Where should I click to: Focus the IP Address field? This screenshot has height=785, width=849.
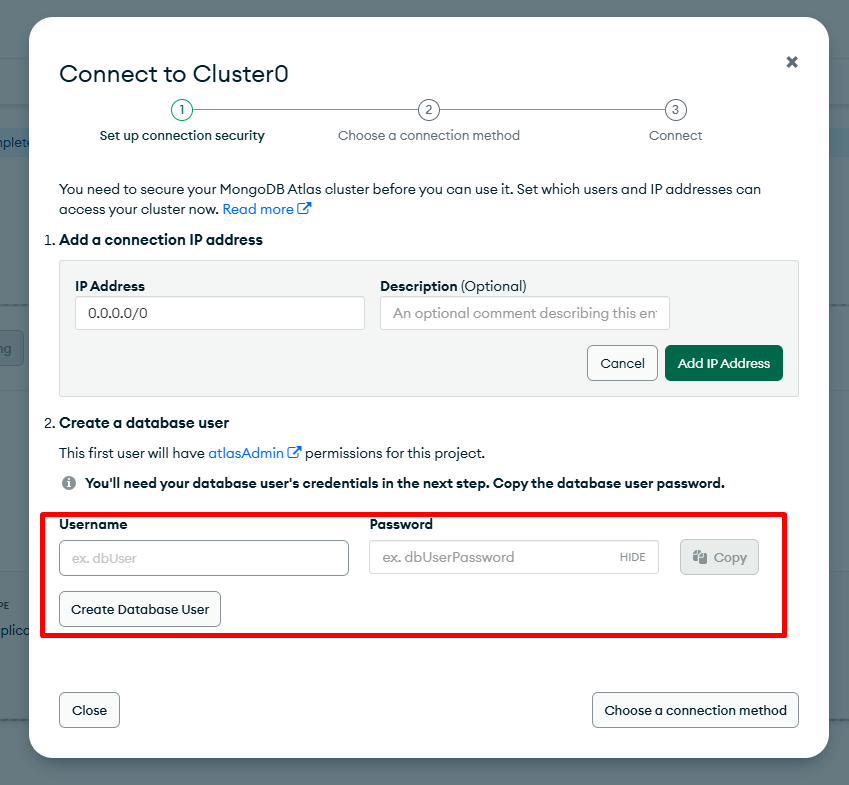[x=219, y=313]
